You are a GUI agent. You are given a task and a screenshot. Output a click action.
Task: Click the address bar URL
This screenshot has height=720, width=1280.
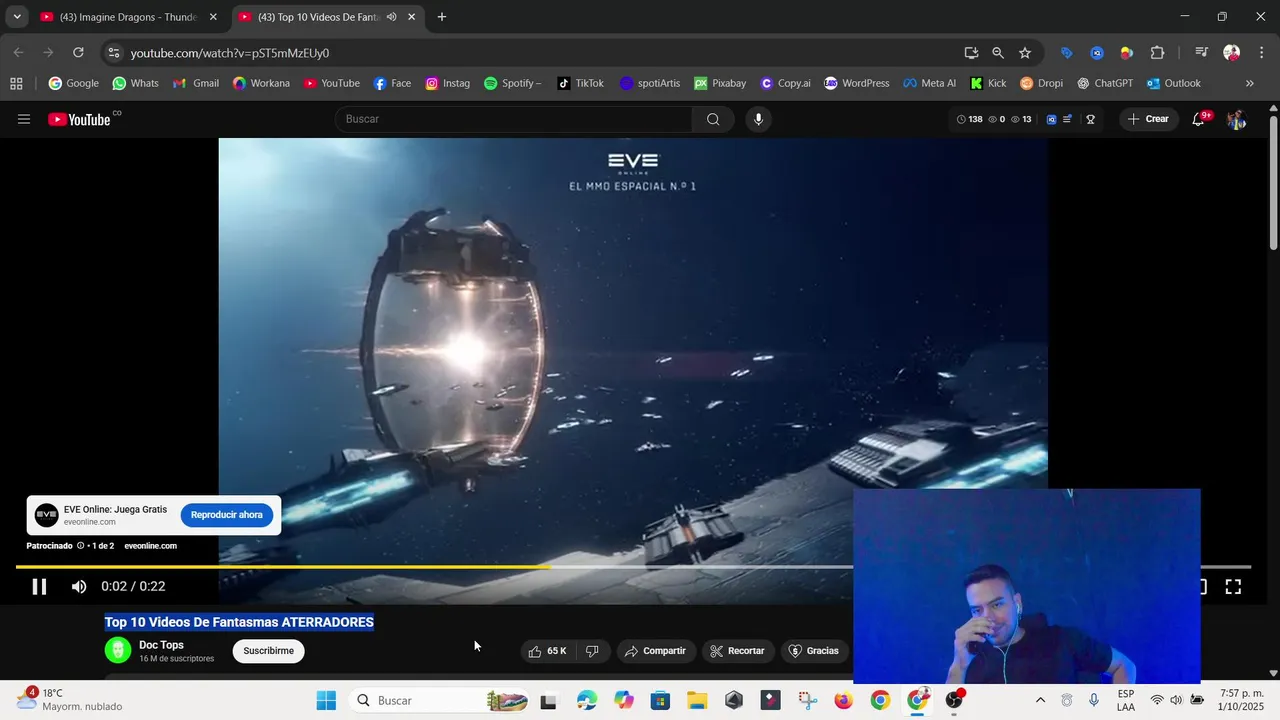(x=230, y=53)
